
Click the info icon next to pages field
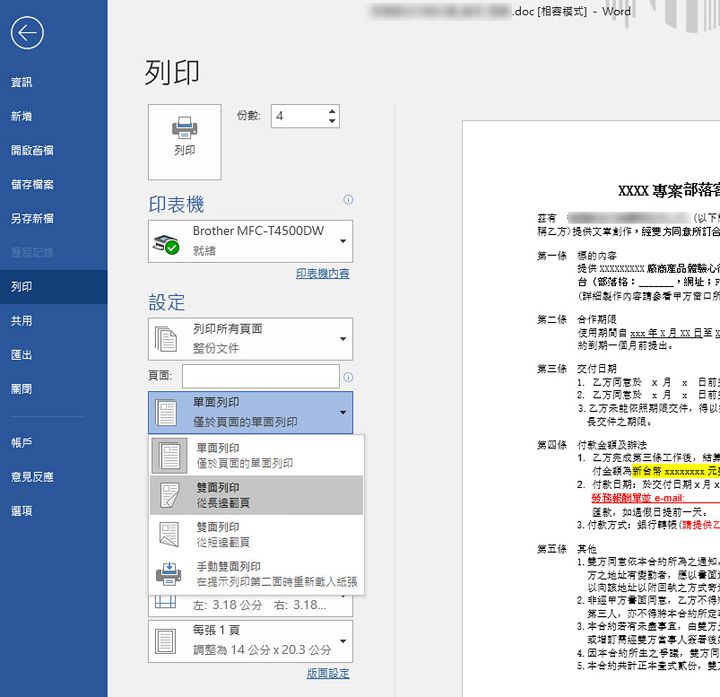point(348,377)
